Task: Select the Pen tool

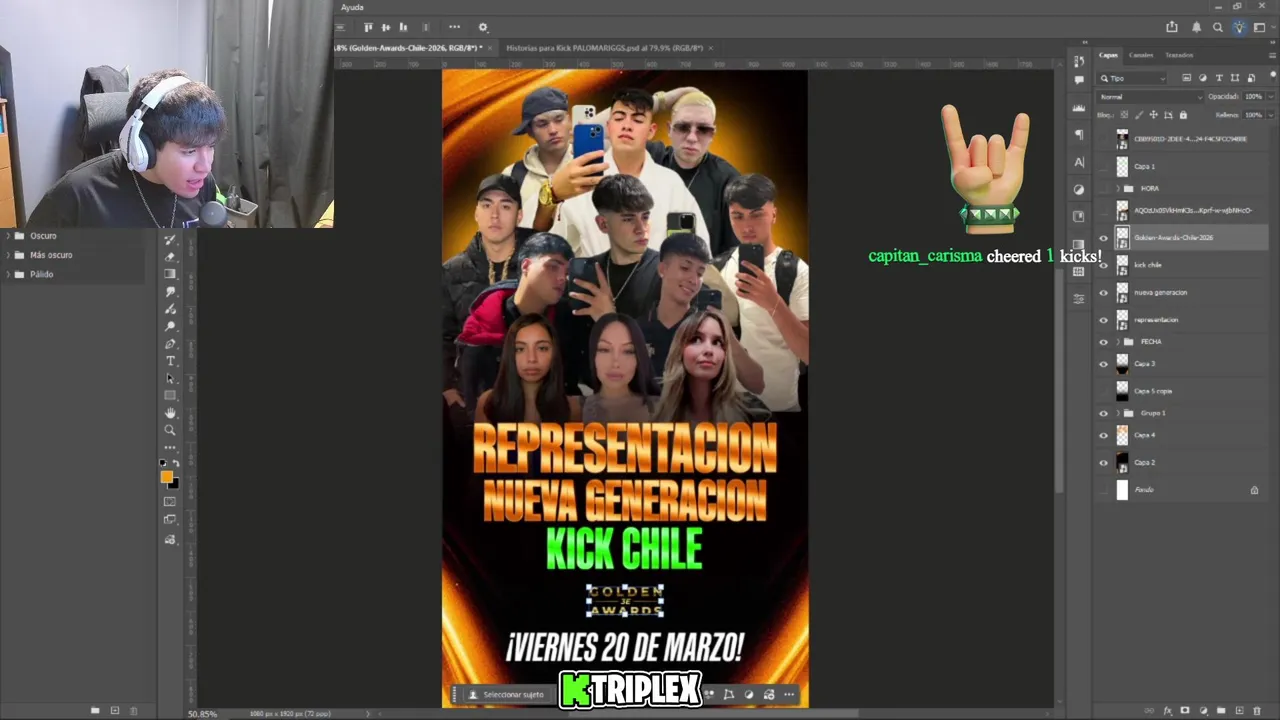Action: [x=170, y=343]
